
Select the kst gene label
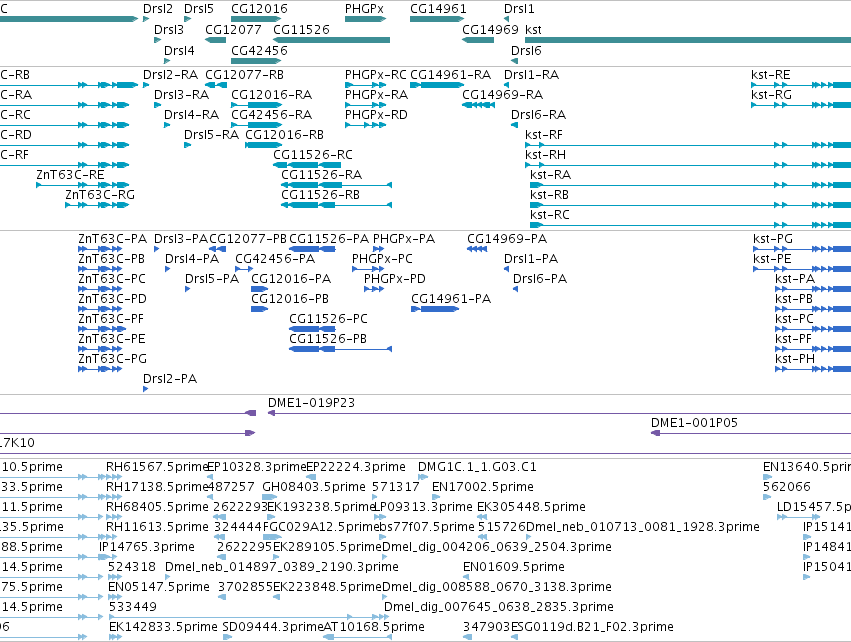click(533, 29)
